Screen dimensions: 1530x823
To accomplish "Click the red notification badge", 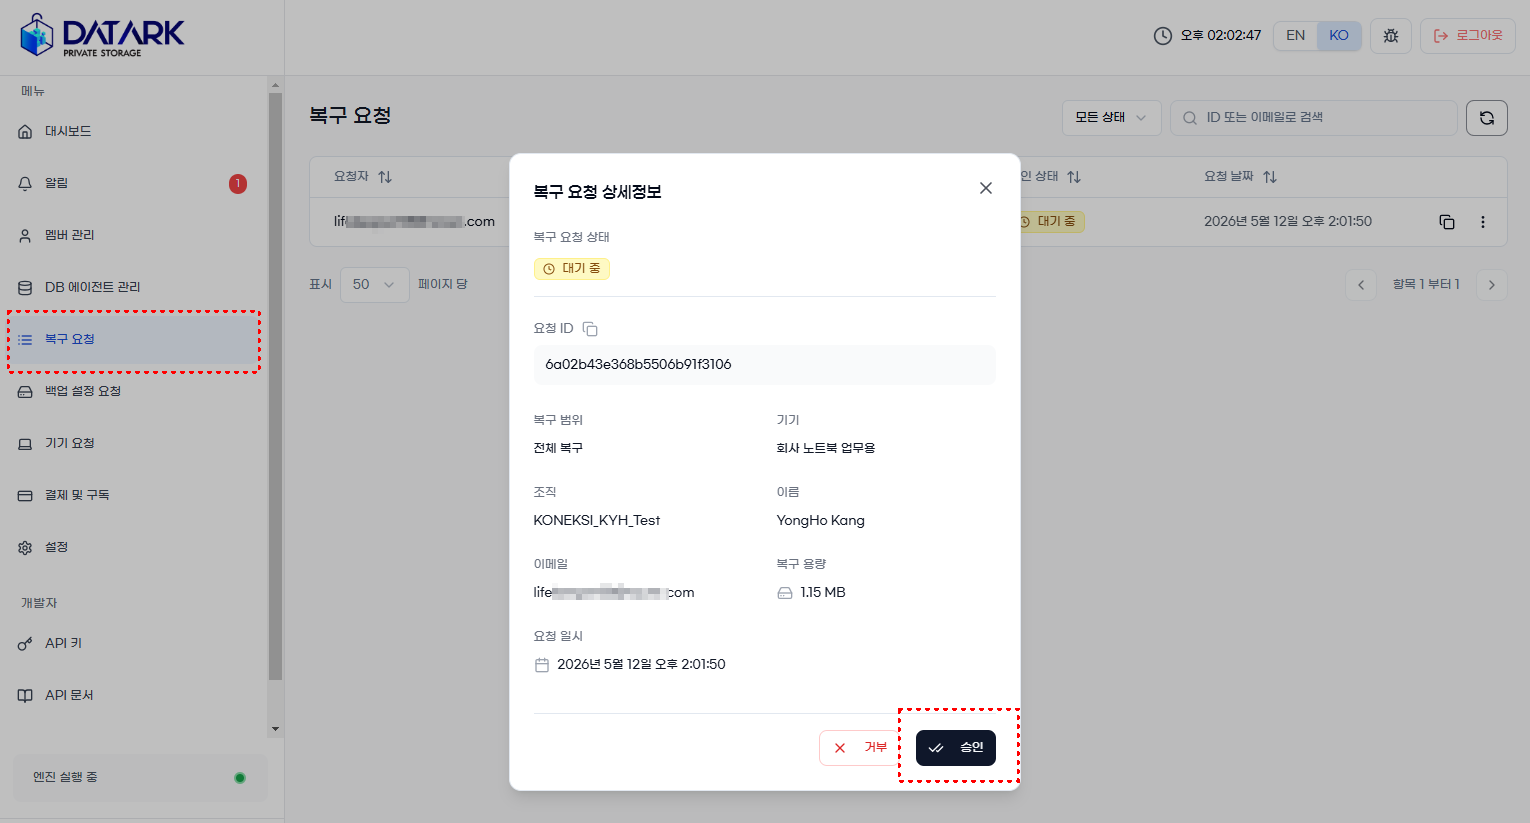I will 237,183.
